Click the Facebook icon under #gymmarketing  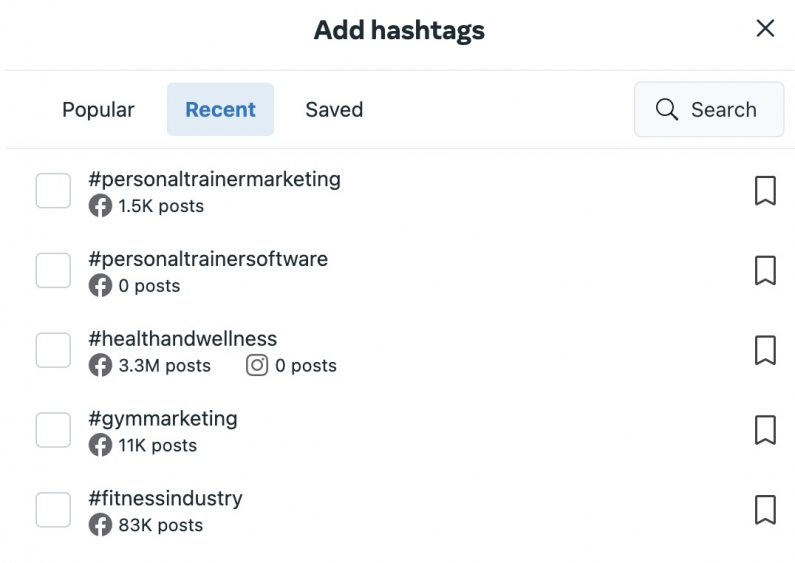coord(100,446)
